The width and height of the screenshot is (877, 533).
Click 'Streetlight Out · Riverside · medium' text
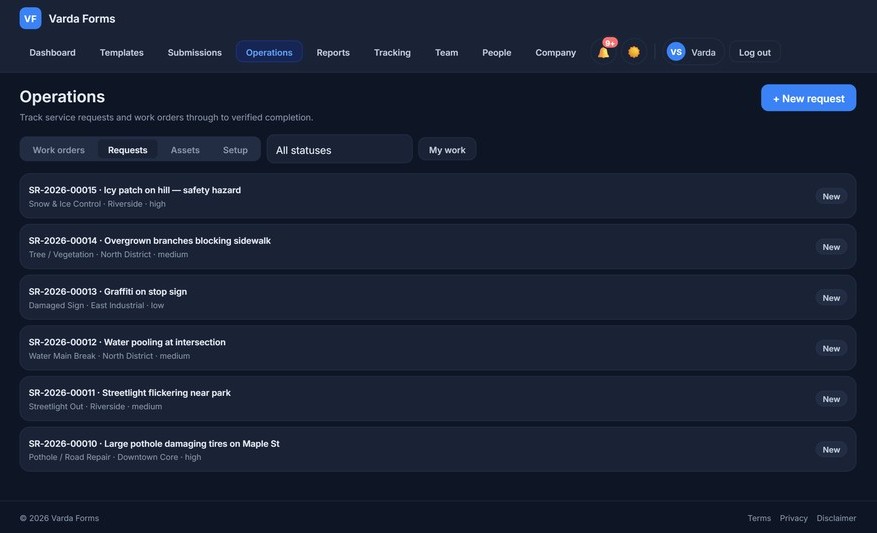(95, 407)
